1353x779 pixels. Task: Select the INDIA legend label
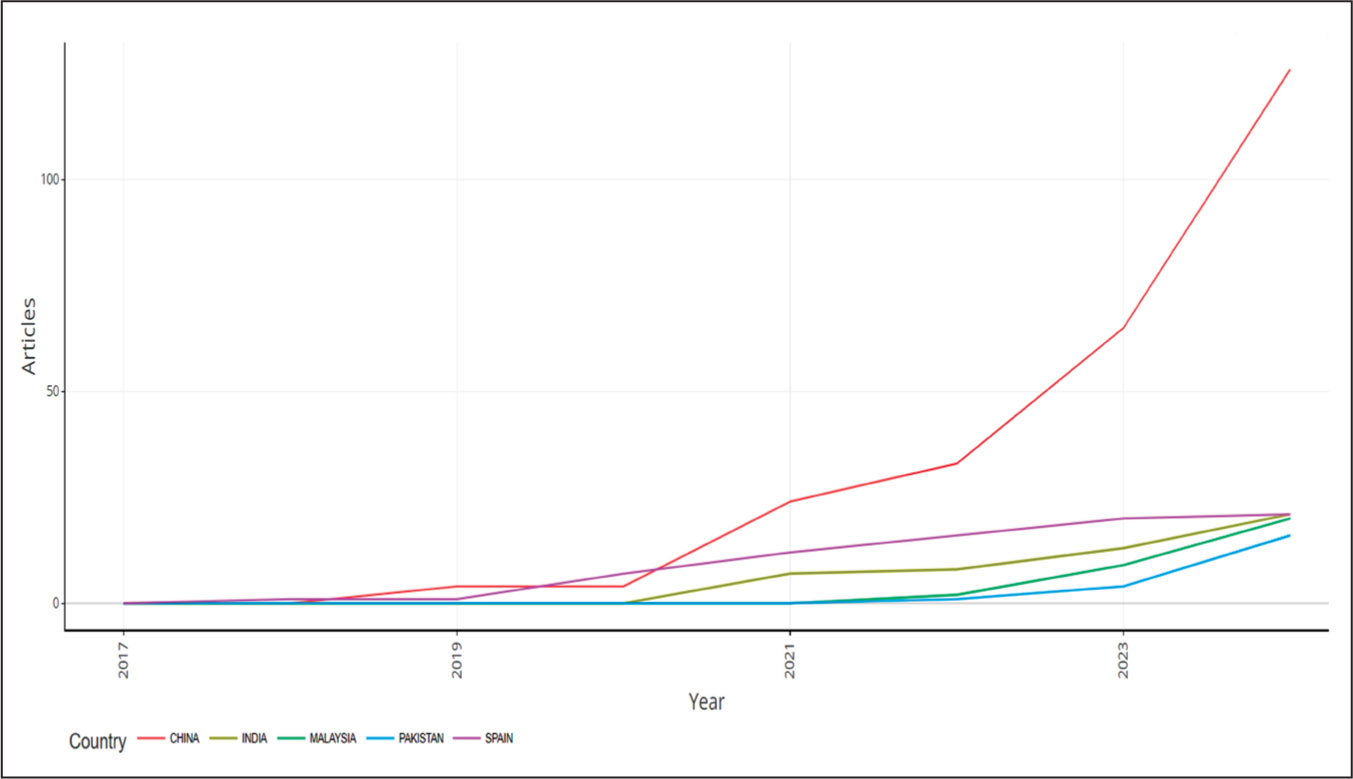tap(256, 739)
